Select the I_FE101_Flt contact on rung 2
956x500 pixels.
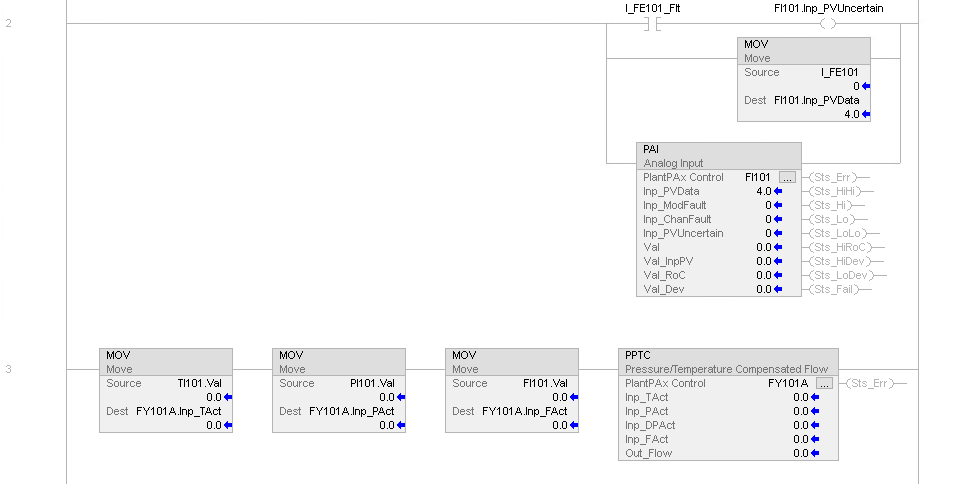coord(653,23)
